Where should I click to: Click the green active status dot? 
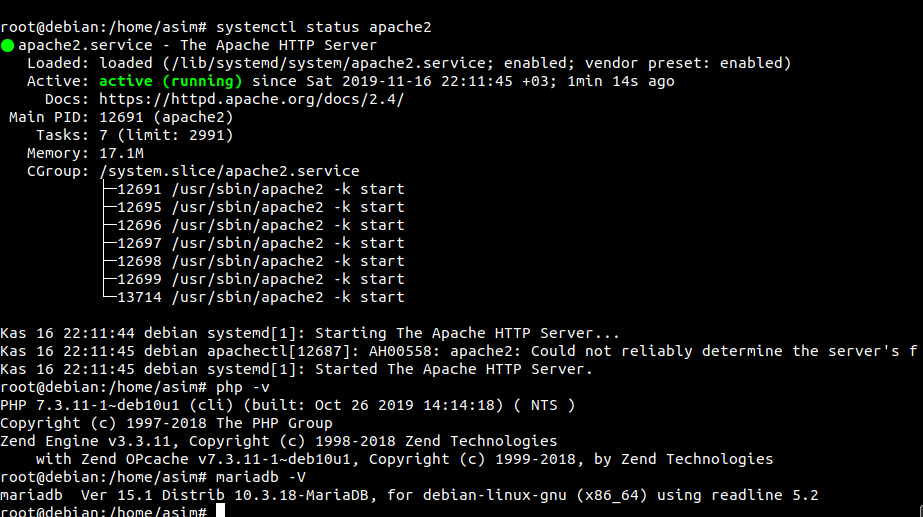coord(7,45)
